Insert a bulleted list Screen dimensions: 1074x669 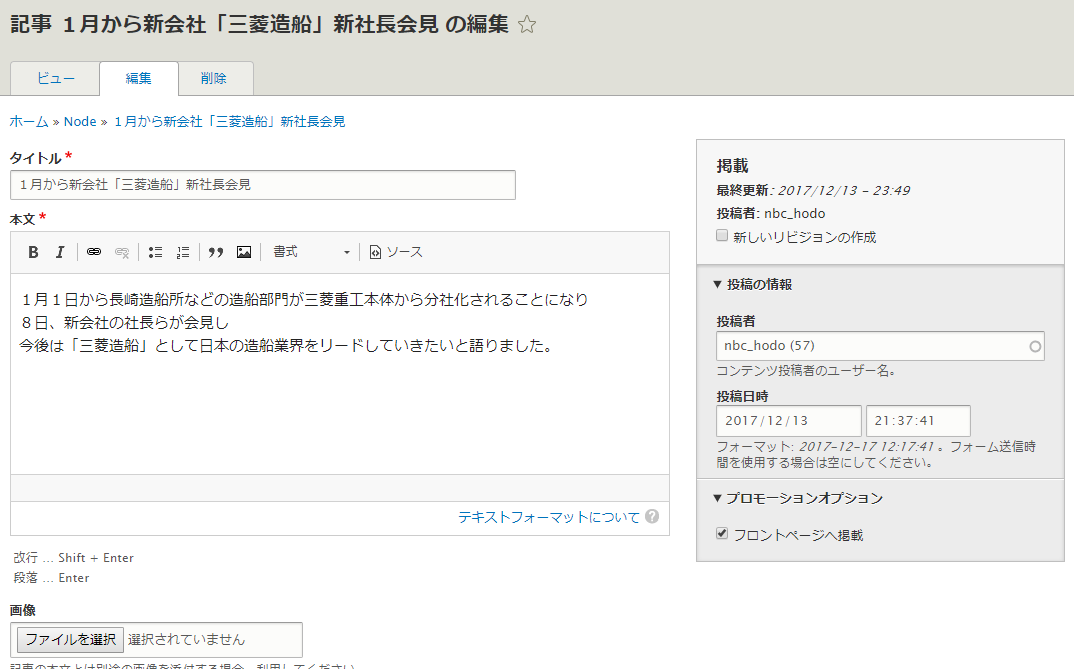pyautogui.click(x=155, y=252)
